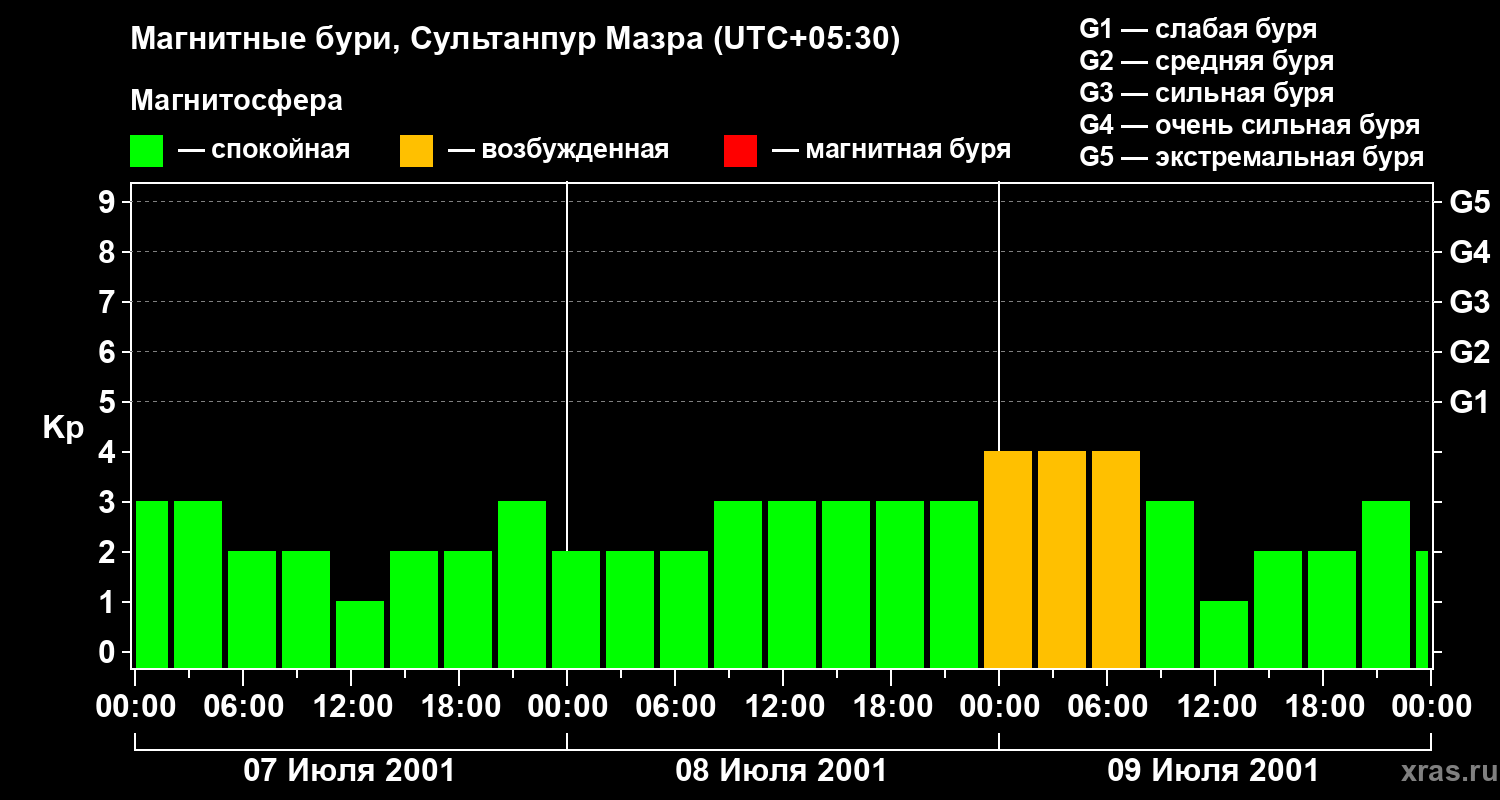Select the "08 Июля 2001" date label
The width and height of the screenshot is (1500, 800).
[782, 771]
